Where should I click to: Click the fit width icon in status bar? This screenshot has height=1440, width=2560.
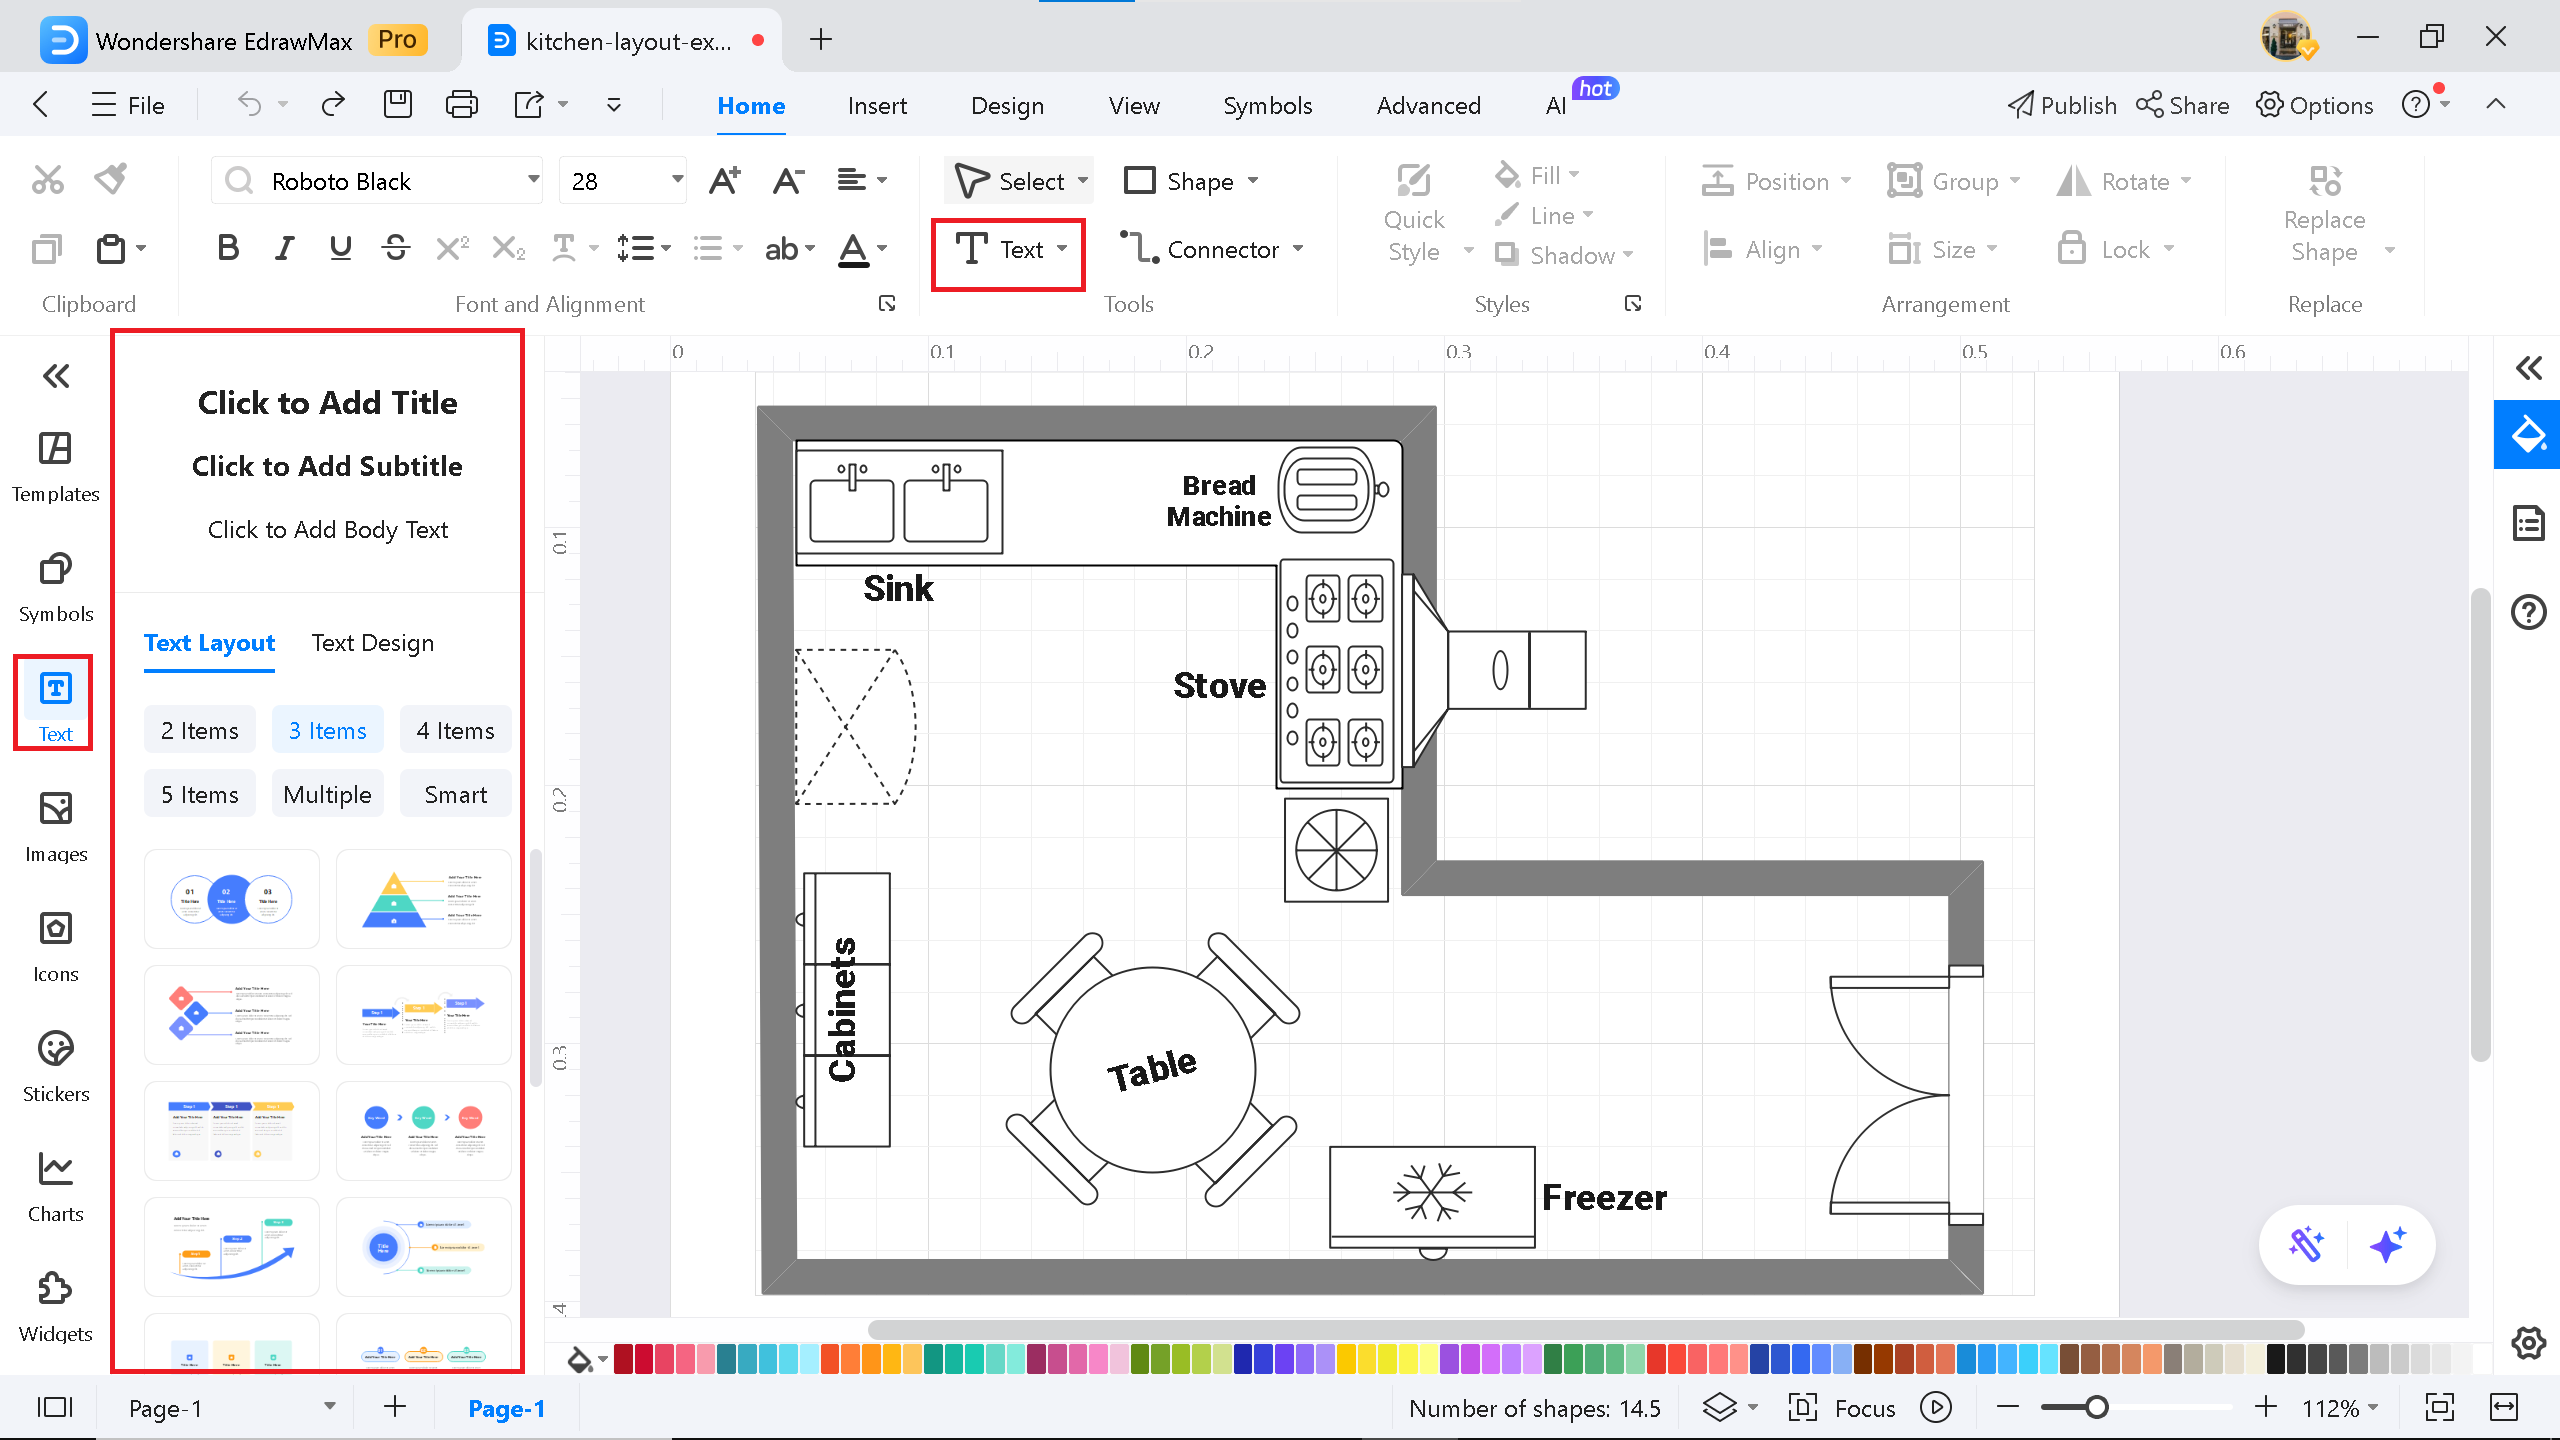(x=2504, y=1408)
